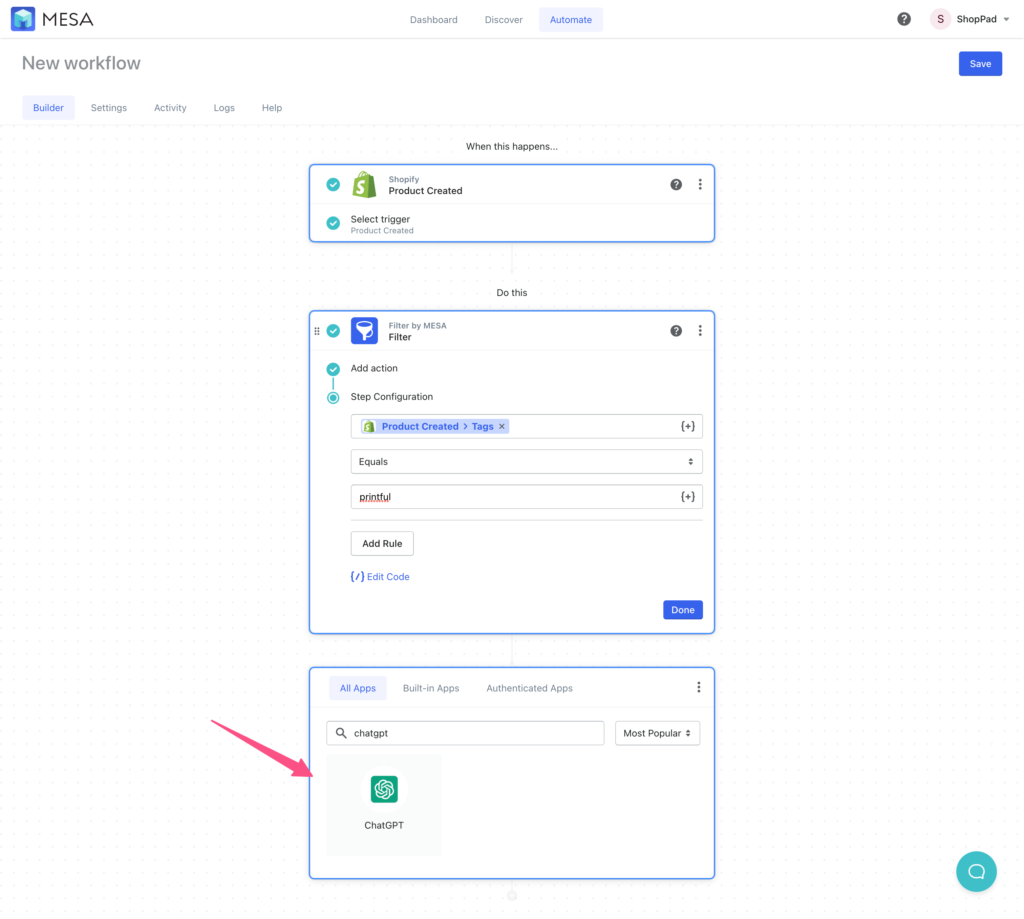Screen dimensions: 1024x919
Task: Click the green checkmark on the Add action step
Action: click(x=333, y=368)
